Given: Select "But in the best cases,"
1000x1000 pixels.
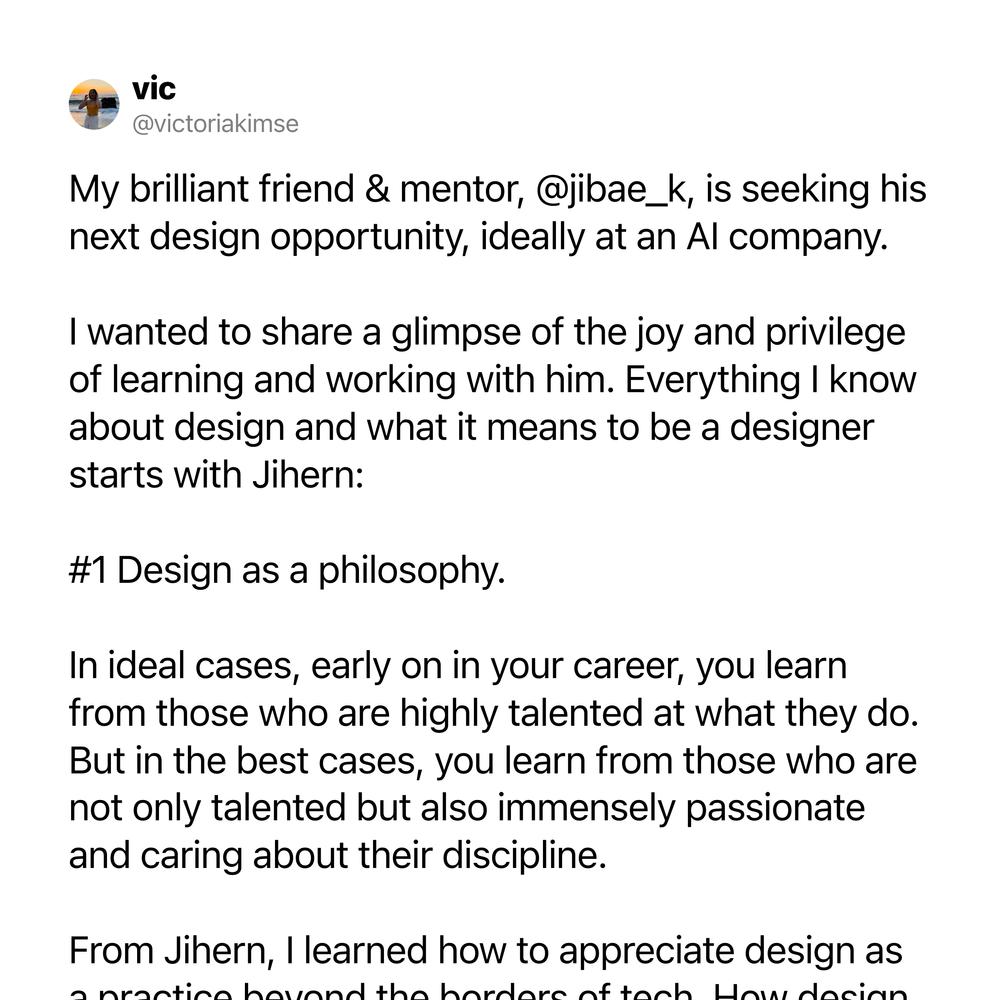Looking at the screenshot, I should tap(246, 761).
